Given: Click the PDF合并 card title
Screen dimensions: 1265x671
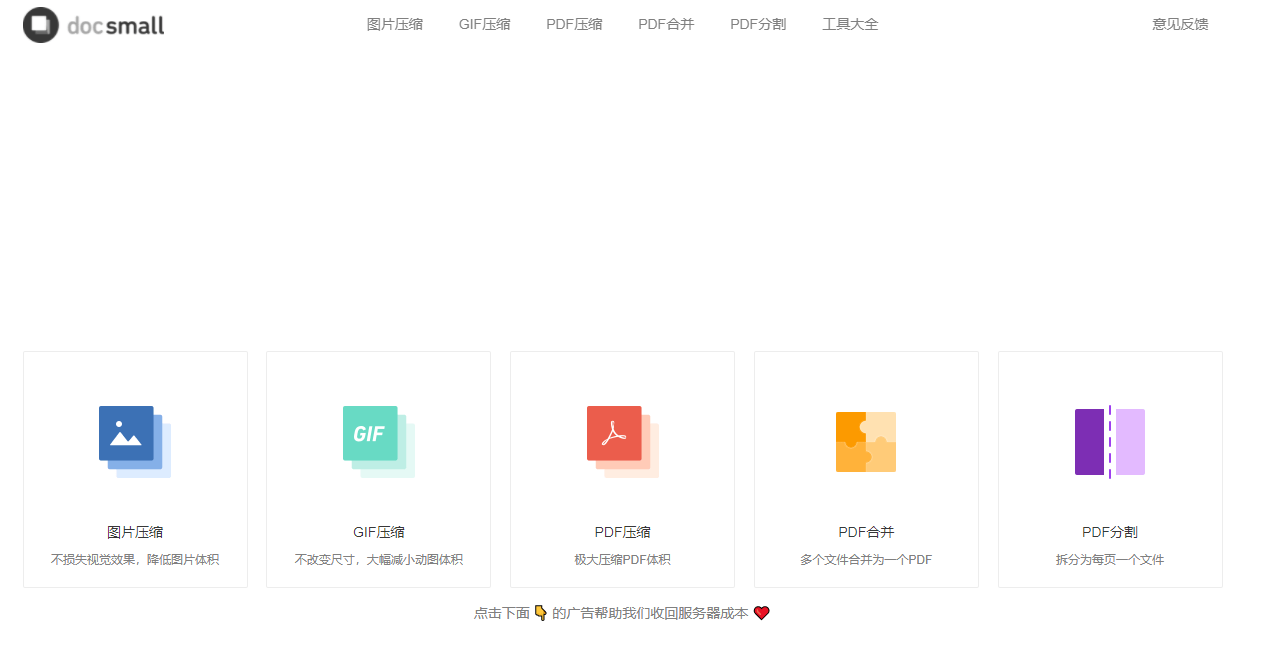Looking at the screenshot, I should point(866,532).
